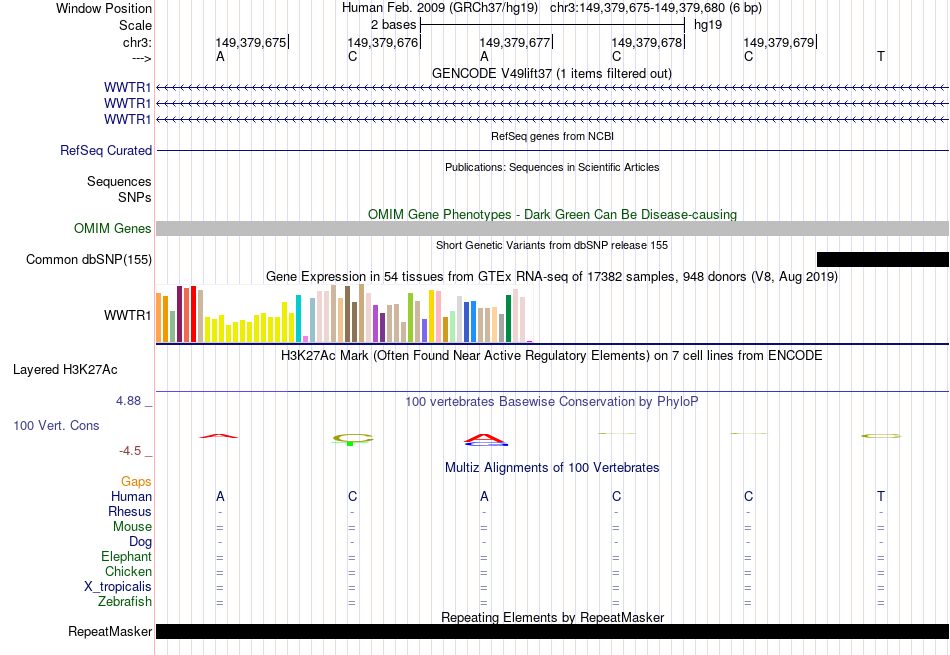Open Multiz Alignments of 100 Vertebrates title
The width and height of the screenshot is (950, 655).
click(552, 468)
